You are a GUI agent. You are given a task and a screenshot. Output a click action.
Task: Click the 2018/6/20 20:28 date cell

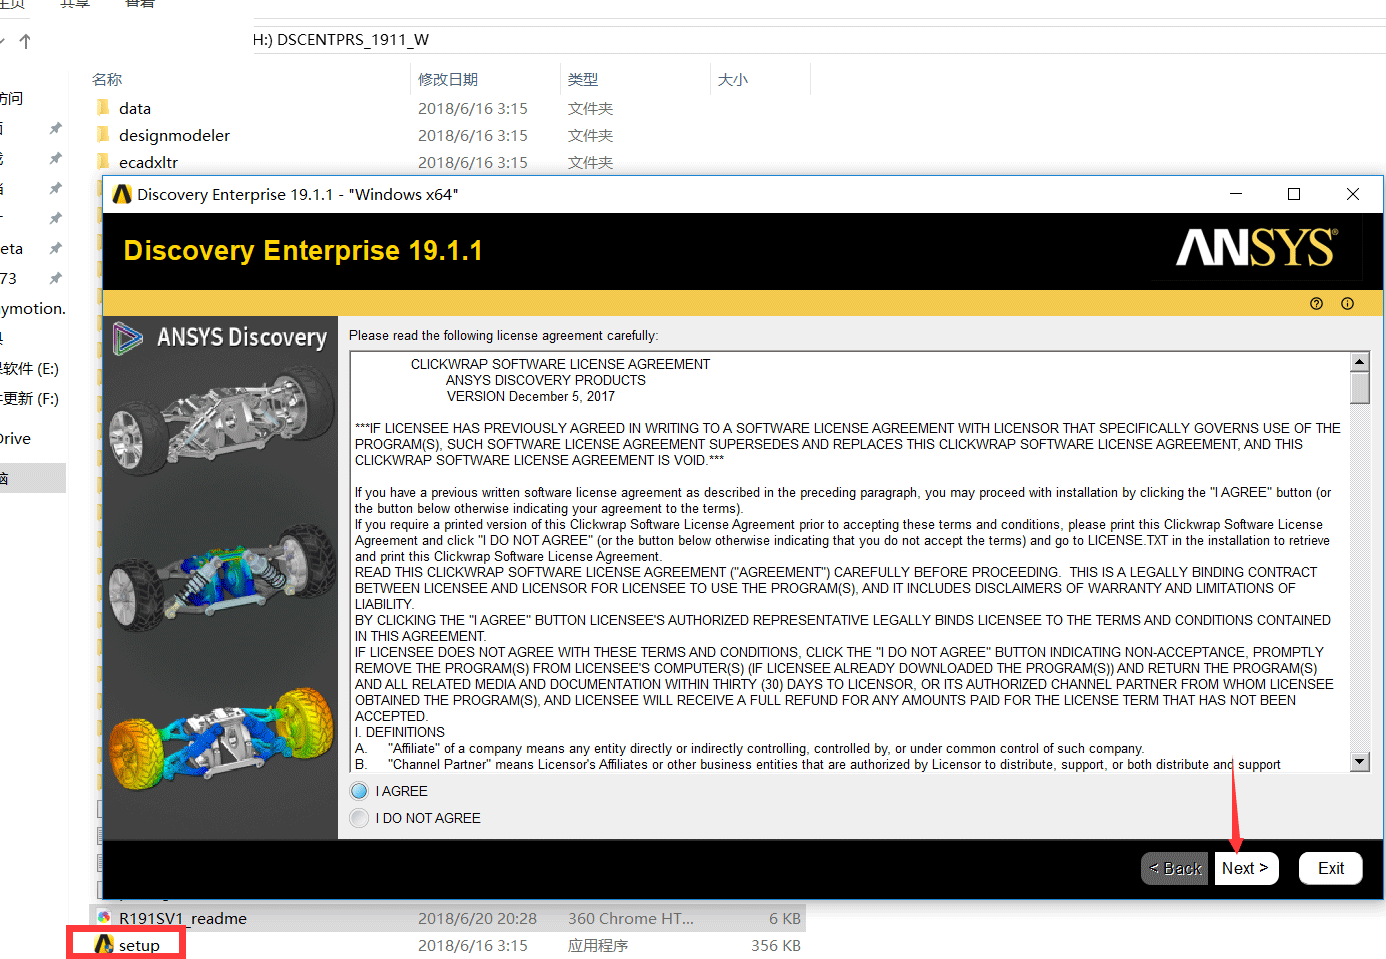coord(477,918)
